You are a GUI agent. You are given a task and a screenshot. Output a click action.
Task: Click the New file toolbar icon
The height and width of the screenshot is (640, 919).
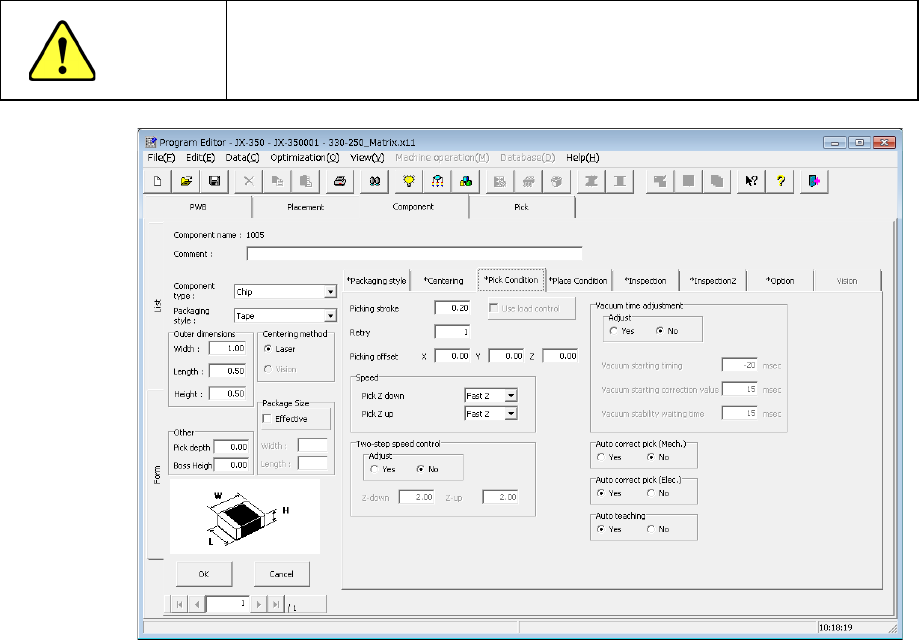pos(158,181)
